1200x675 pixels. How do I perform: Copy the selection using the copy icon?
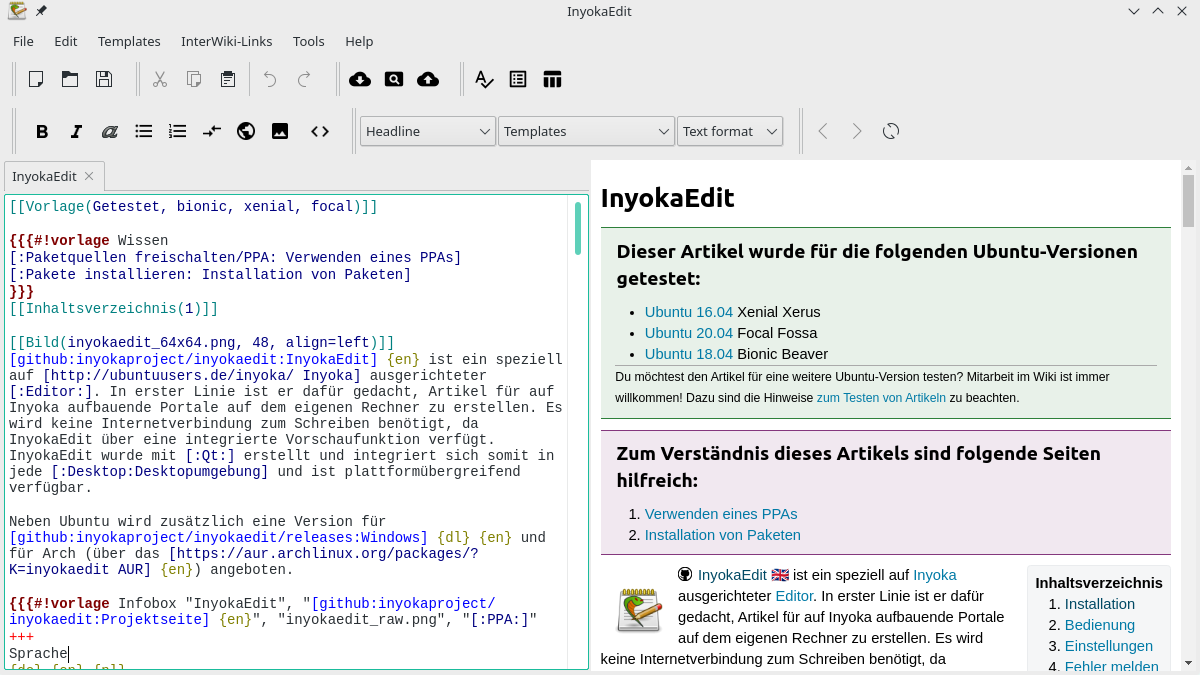click(194, 79)
